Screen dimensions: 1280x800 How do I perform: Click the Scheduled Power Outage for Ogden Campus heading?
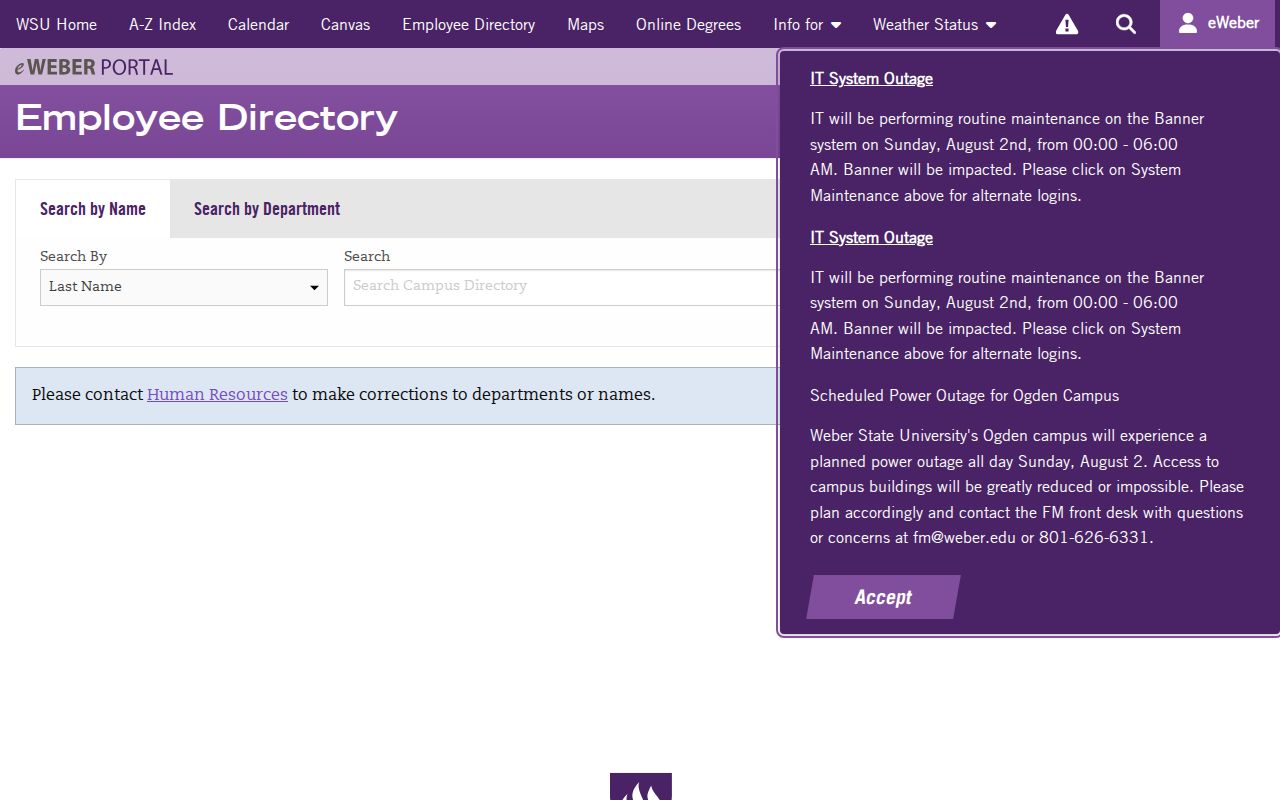click(x=964, y=395)
